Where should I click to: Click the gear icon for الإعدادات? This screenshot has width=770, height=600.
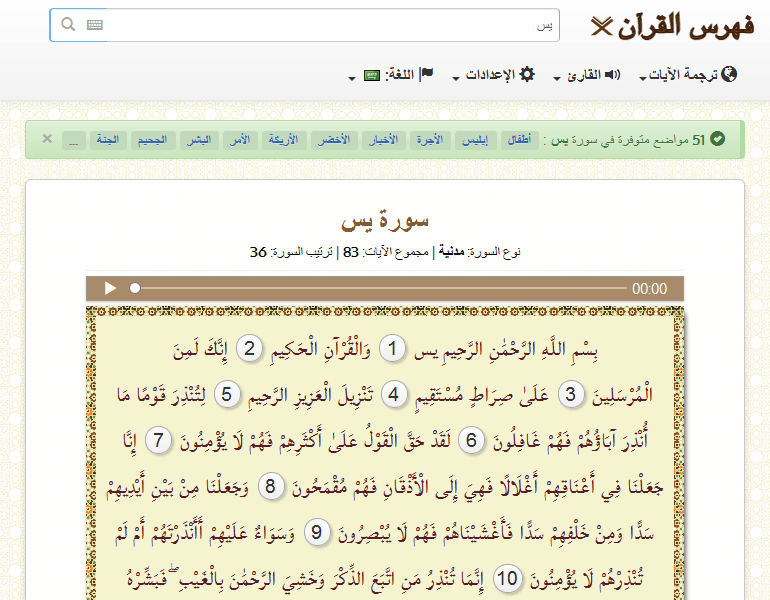[527, 74]
